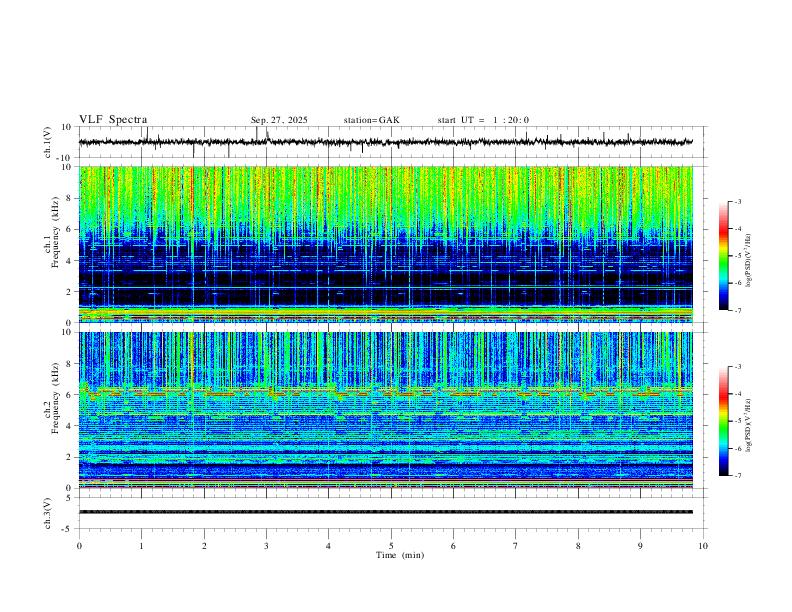Click the "-7" tick on ch.1 color bar

(x=738, y=310)
